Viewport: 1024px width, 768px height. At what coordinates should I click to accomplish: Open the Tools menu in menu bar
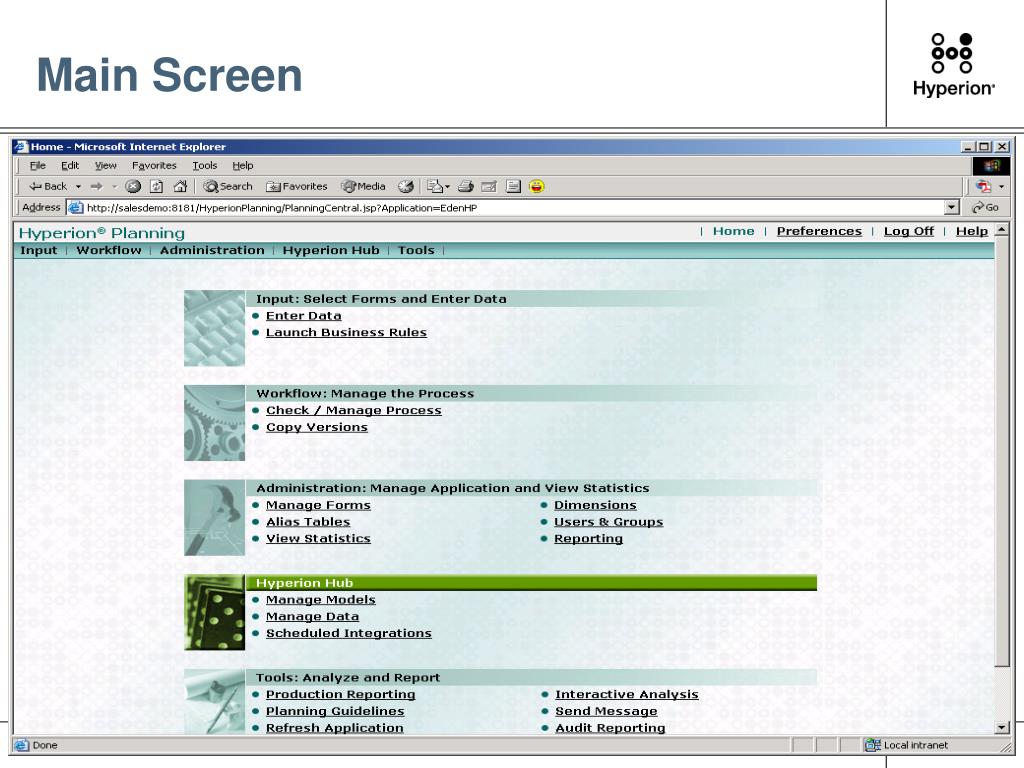[204, 166]
